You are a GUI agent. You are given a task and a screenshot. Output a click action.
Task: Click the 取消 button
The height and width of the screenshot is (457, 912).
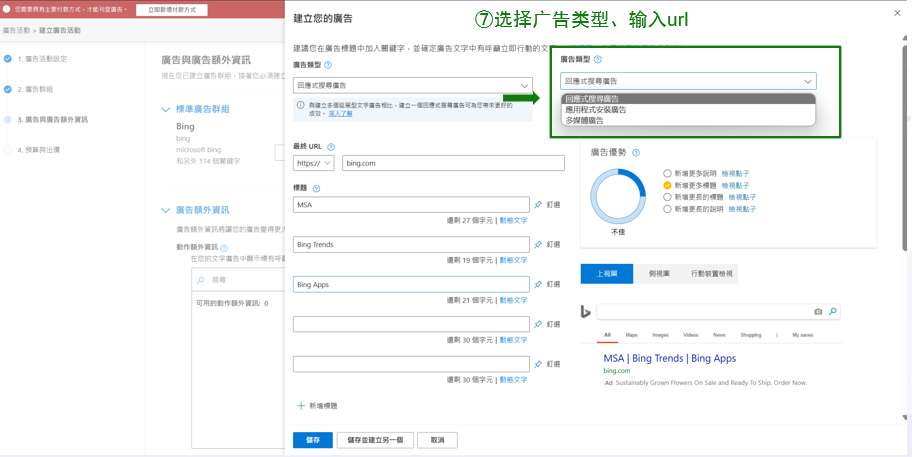click(x=437, y=440)
